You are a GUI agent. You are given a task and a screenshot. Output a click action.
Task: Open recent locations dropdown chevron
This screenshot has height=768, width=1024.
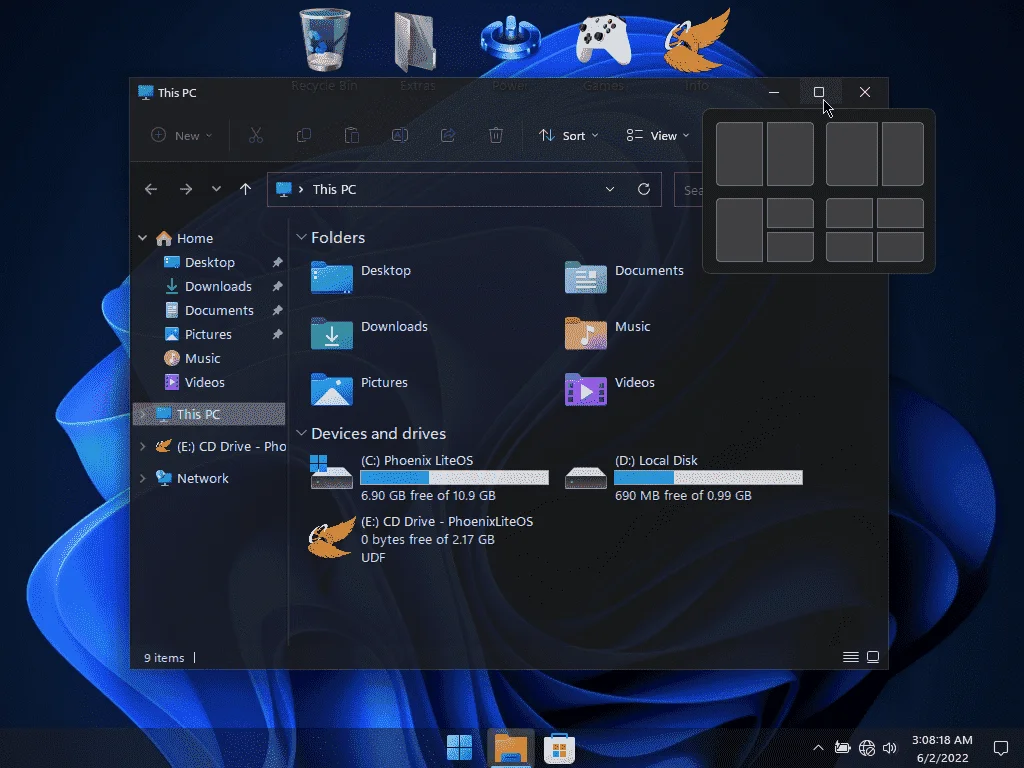tap(216, 189)
